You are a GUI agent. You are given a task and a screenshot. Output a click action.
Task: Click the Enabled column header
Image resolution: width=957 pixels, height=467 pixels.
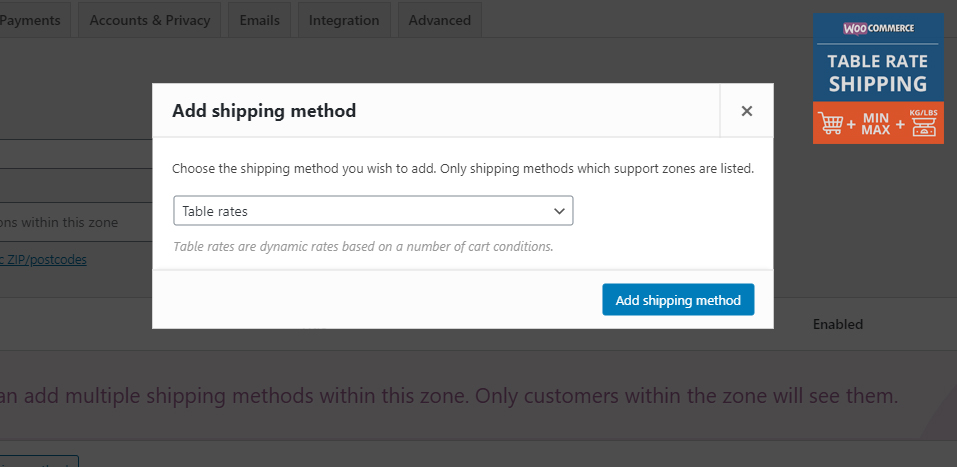coord(837,324)
